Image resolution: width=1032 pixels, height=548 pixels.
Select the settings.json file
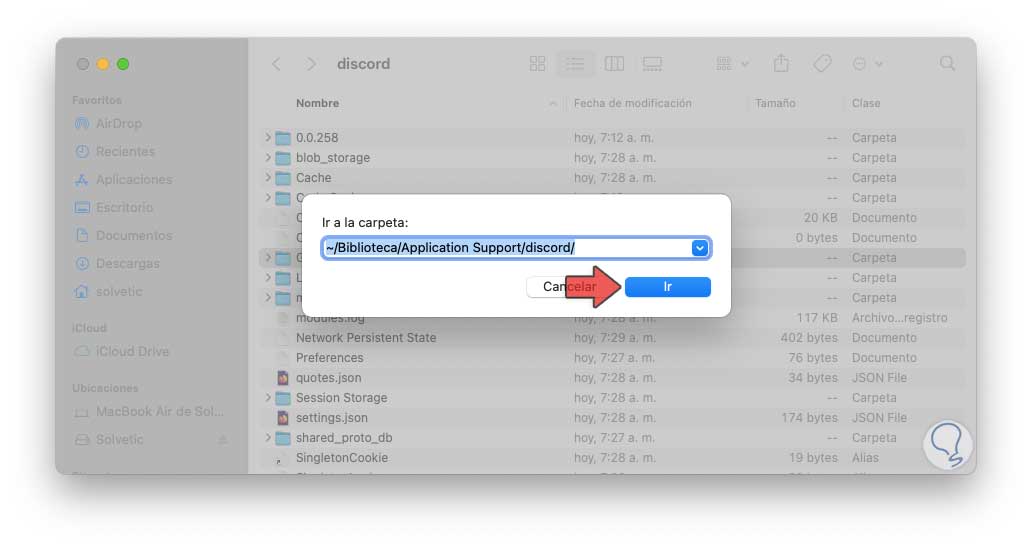(613, 418)
